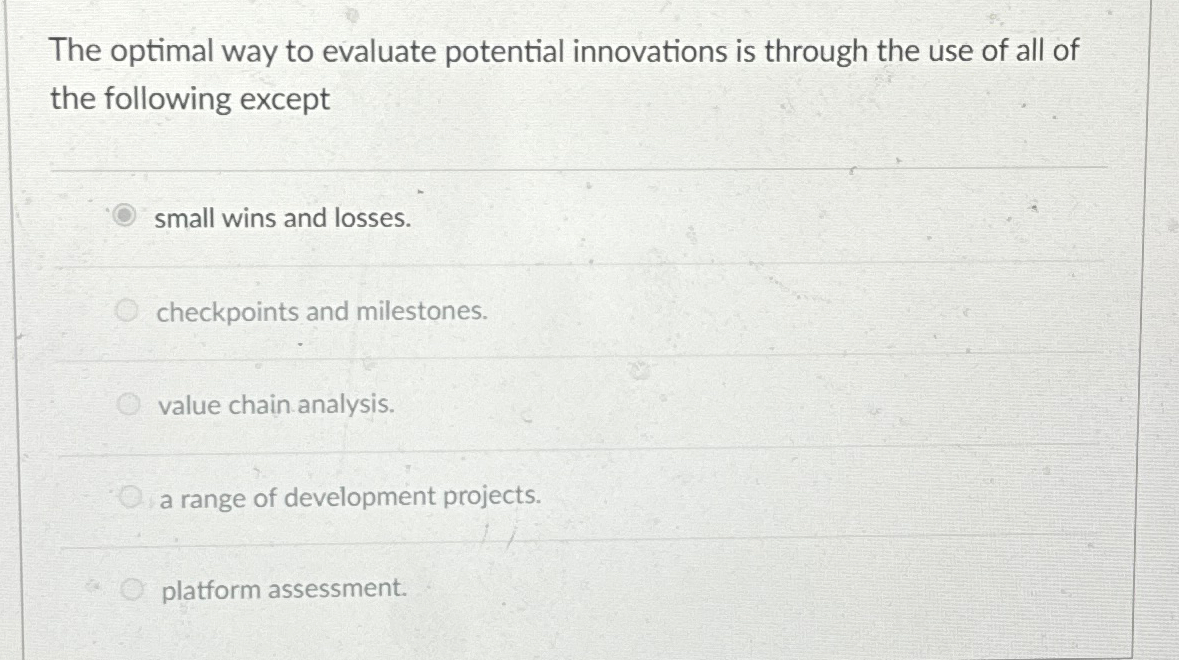Click the 'platform assessment' answer text
The image size is (1179, 660).
[282, 590]
